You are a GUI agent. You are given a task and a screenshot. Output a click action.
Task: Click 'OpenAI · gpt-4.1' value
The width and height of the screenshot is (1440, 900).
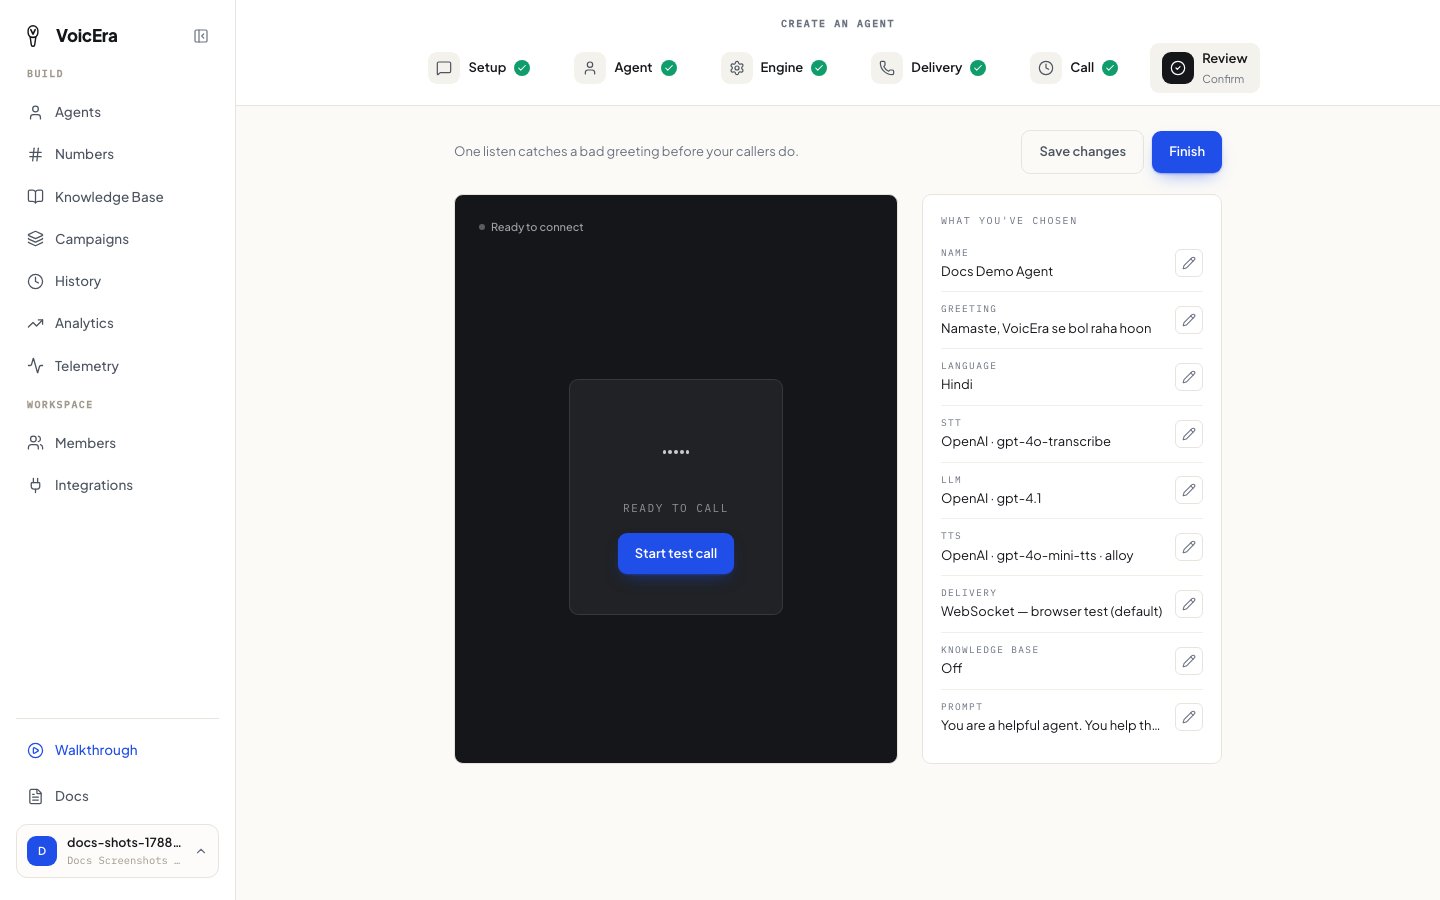[x=991, y=499]
